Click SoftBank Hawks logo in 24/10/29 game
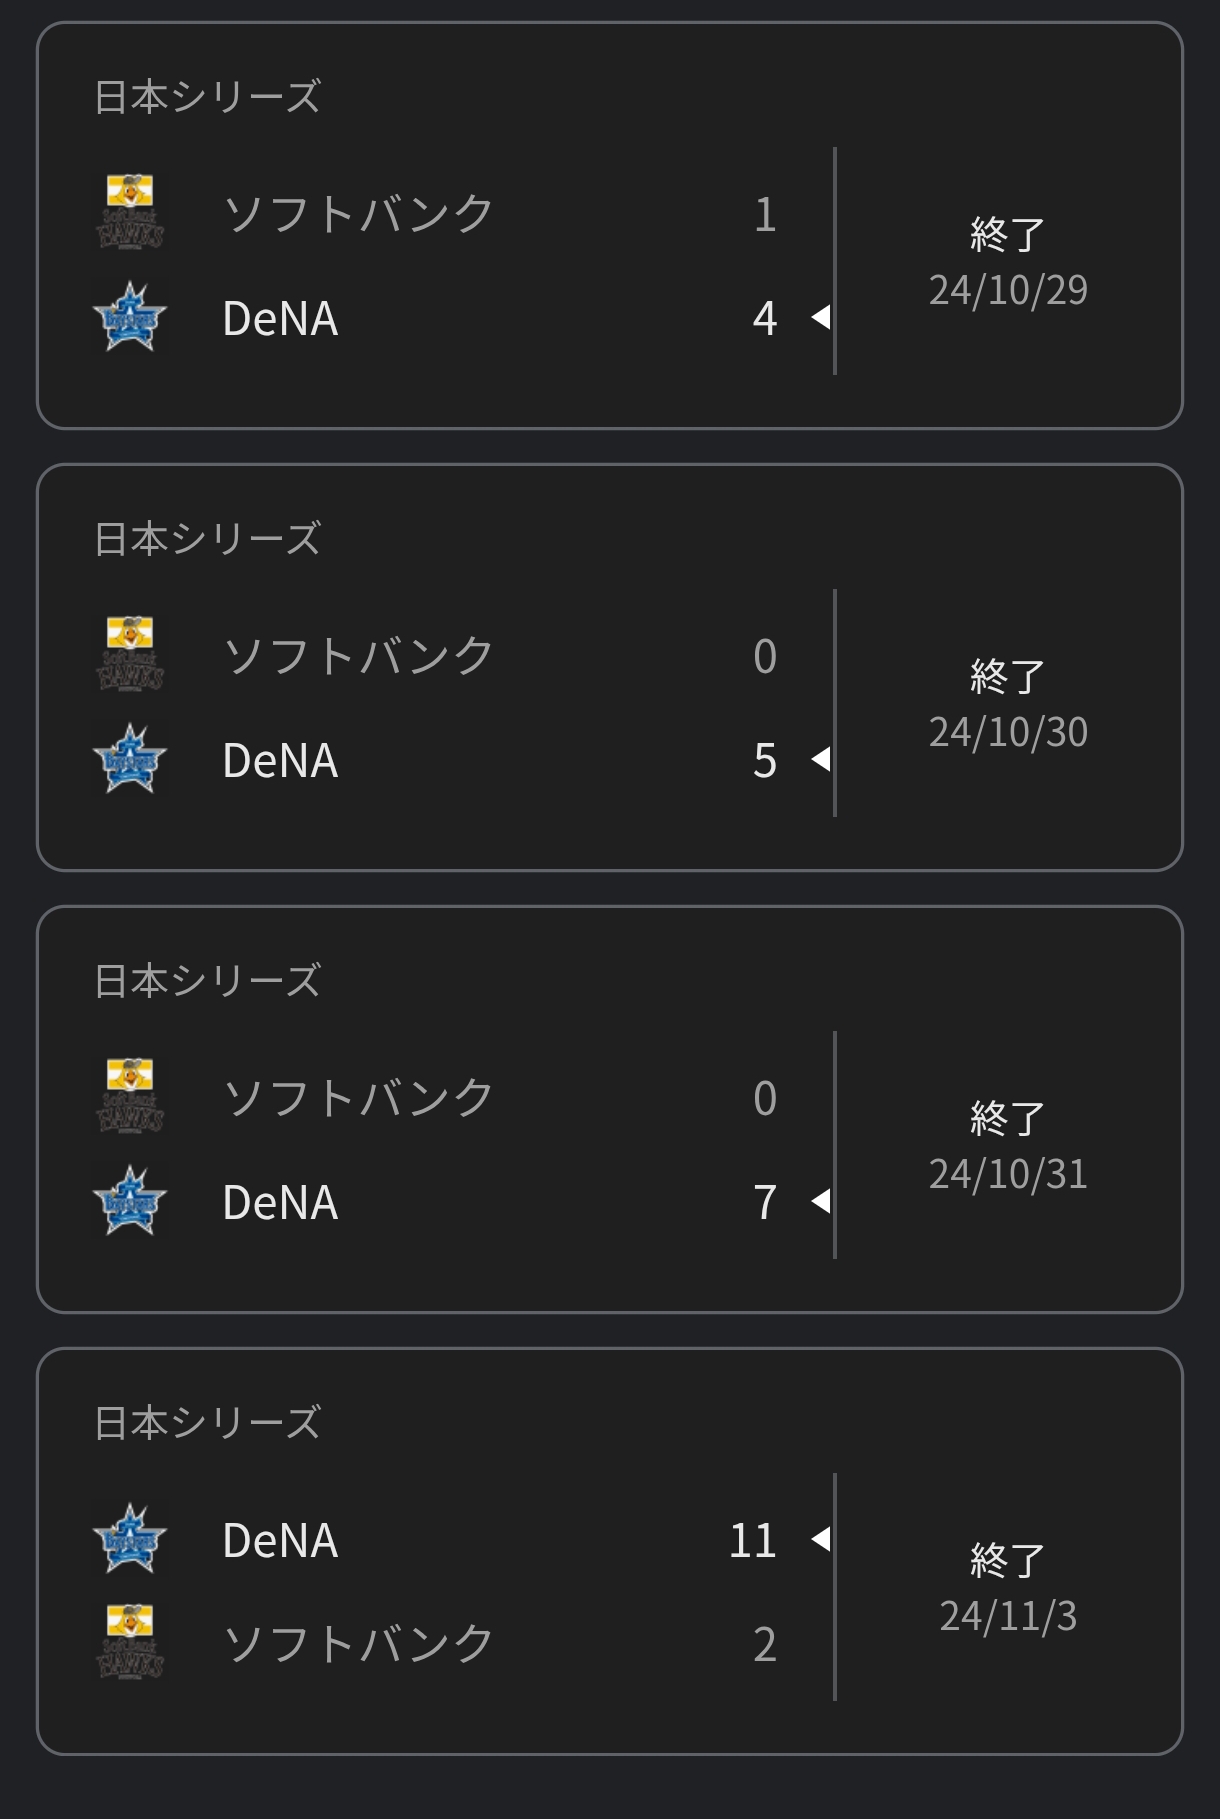 click(x=130, y=212)
